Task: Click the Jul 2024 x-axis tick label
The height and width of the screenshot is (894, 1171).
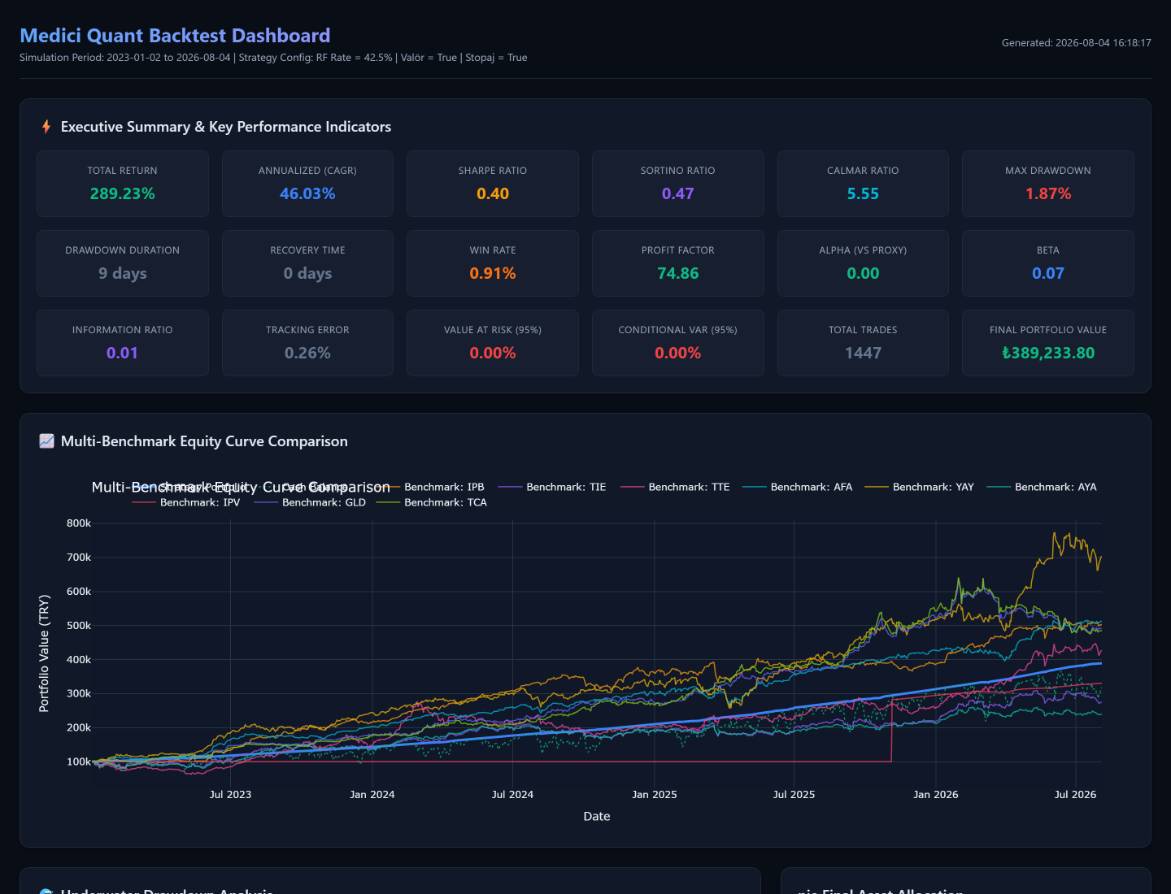Action: click(512, 795)
